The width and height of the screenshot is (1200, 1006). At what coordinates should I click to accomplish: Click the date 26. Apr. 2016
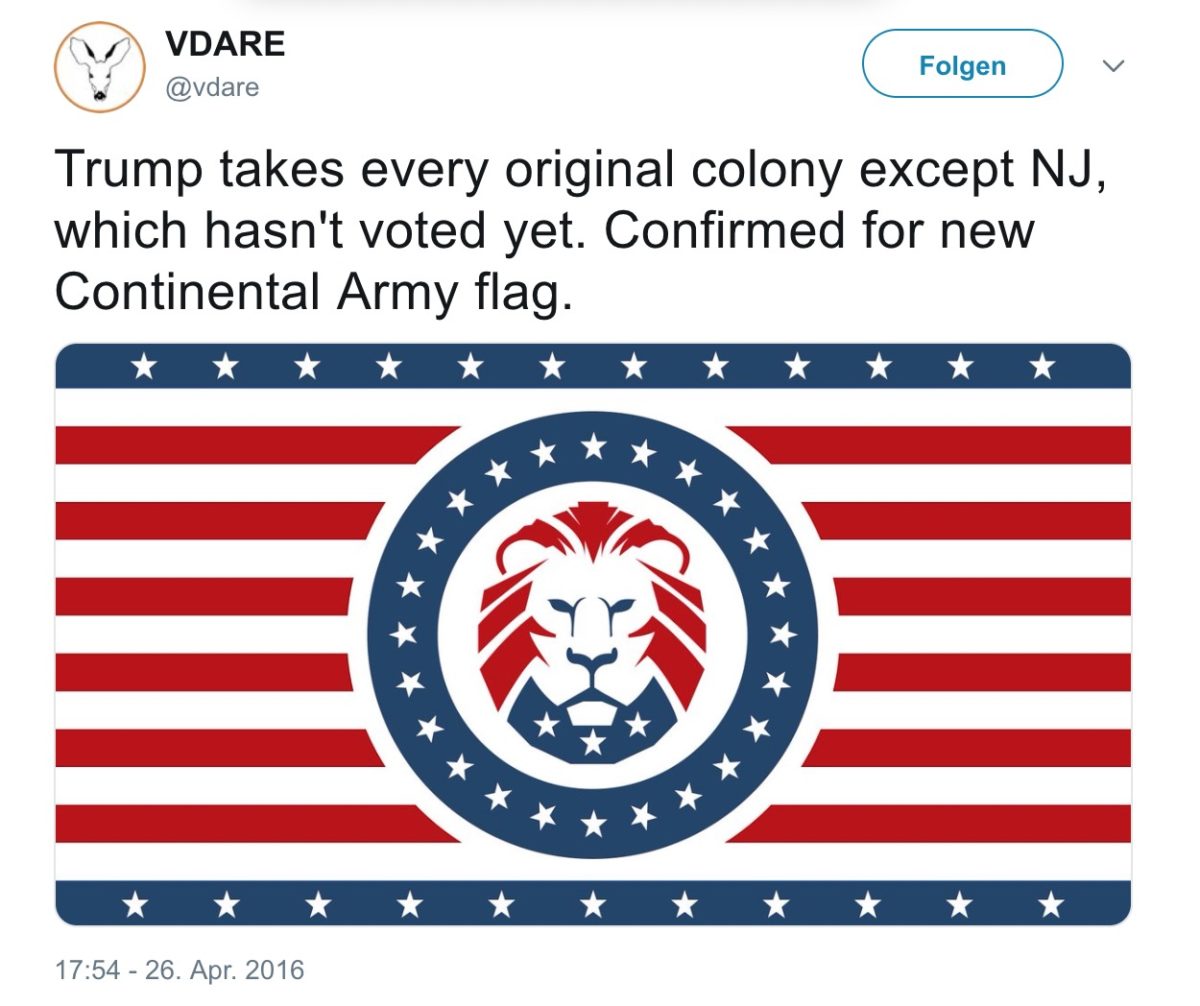222,970
